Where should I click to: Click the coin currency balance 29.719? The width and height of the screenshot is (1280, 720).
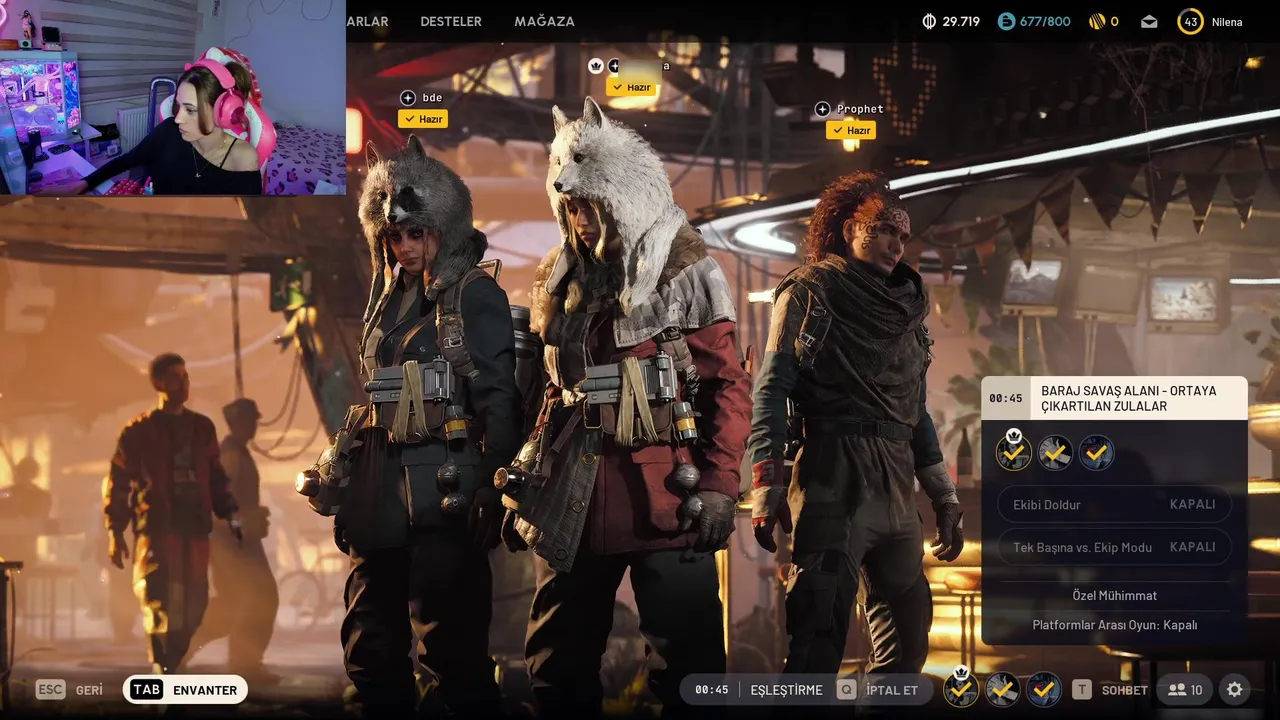[950, 21]
